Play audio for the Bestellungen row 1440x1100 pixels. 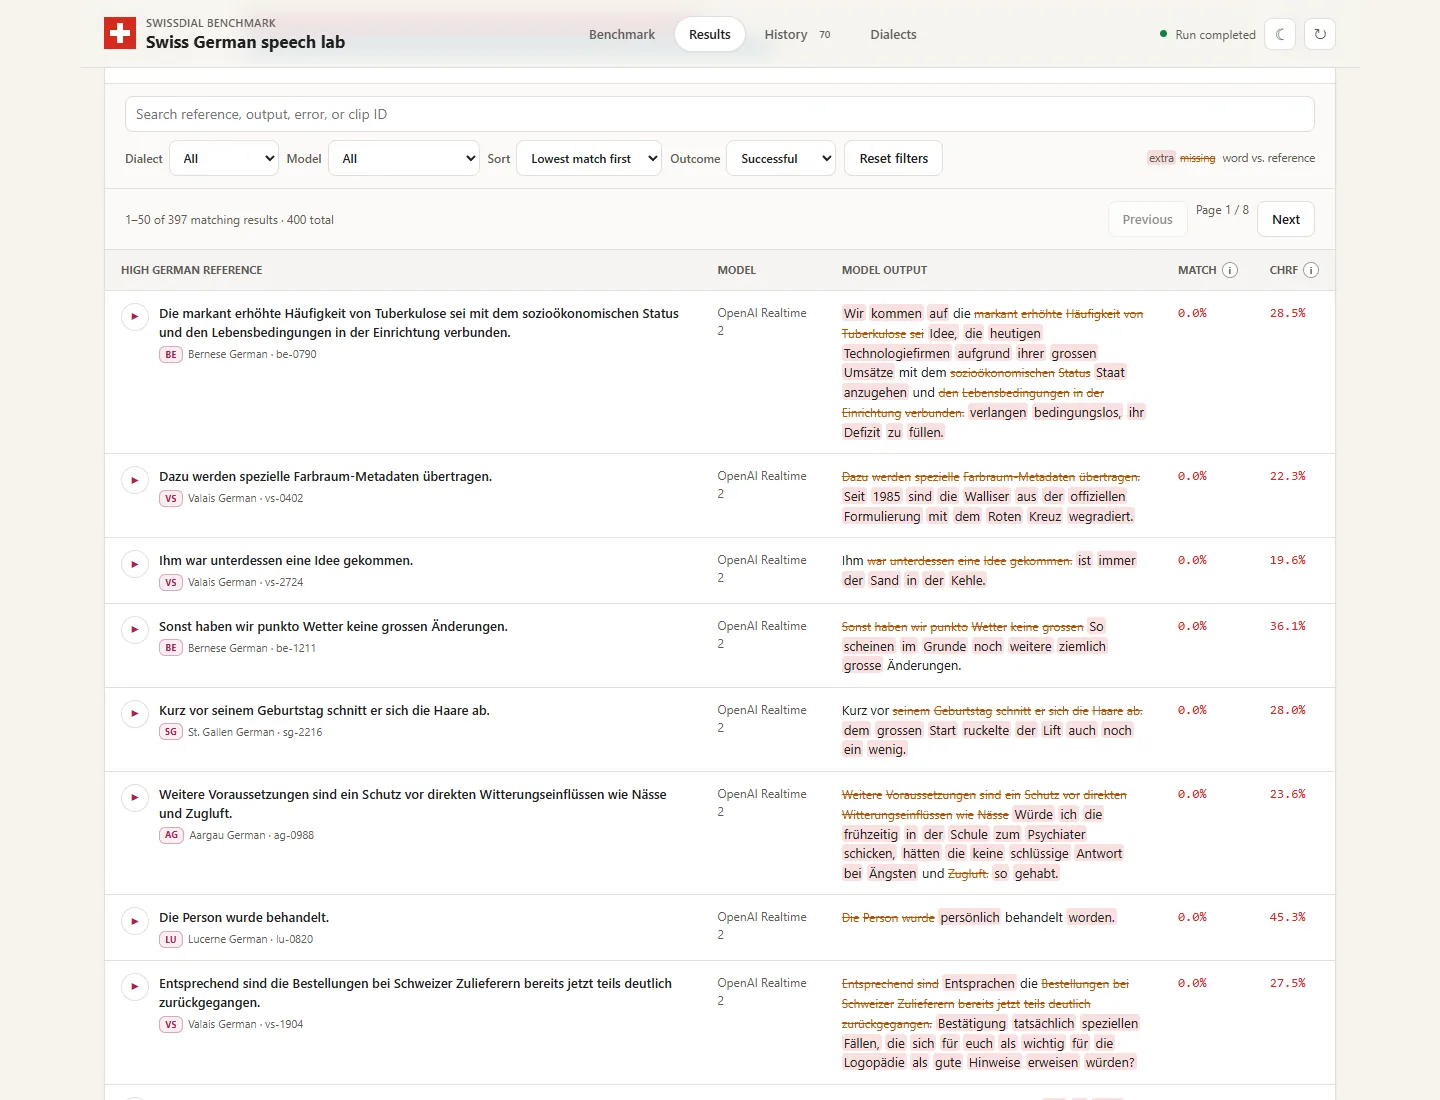click(135, 987)
